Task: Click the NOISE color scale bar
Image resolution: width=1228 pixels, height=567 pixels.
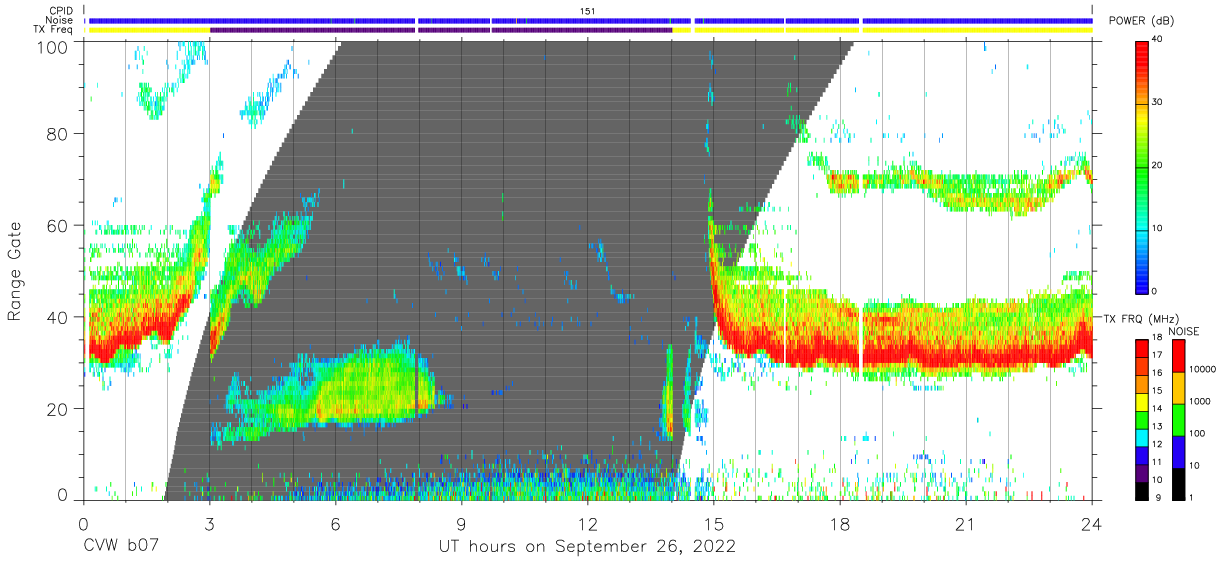Action: tap(1178, 419)
